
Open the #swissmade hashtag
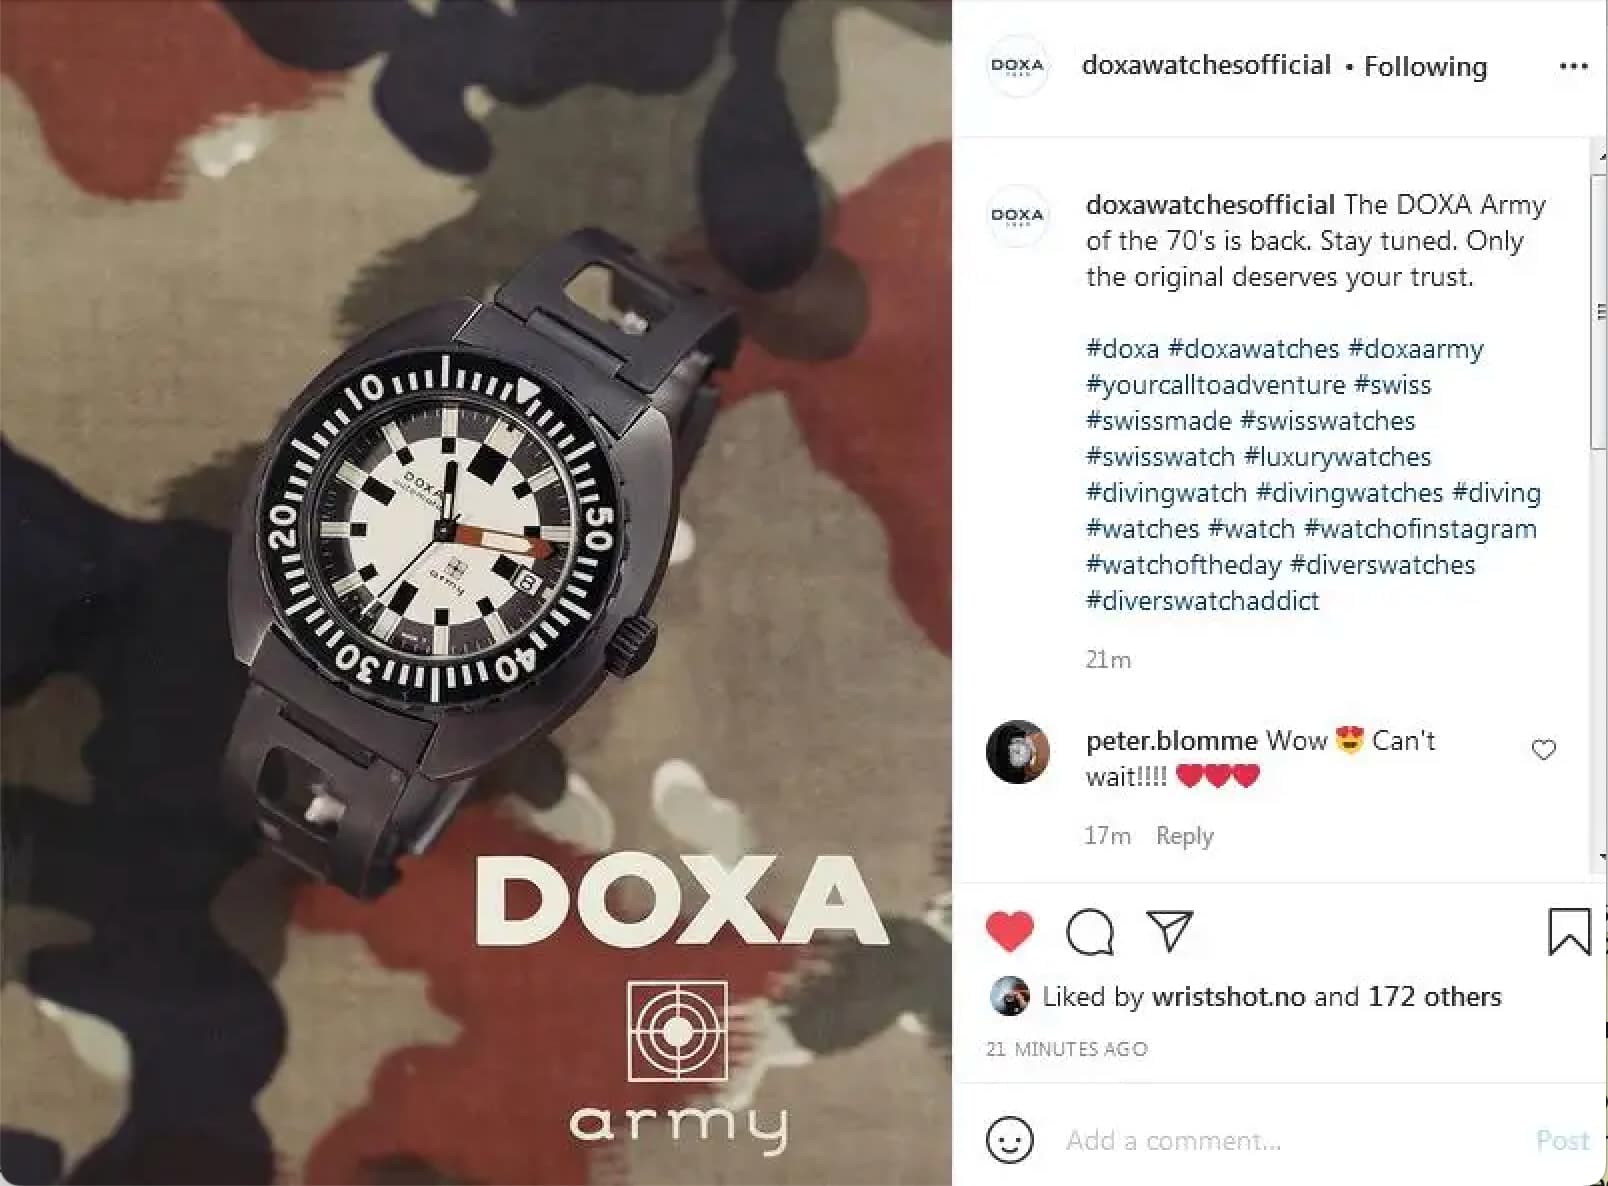[x=1159, y=420]
